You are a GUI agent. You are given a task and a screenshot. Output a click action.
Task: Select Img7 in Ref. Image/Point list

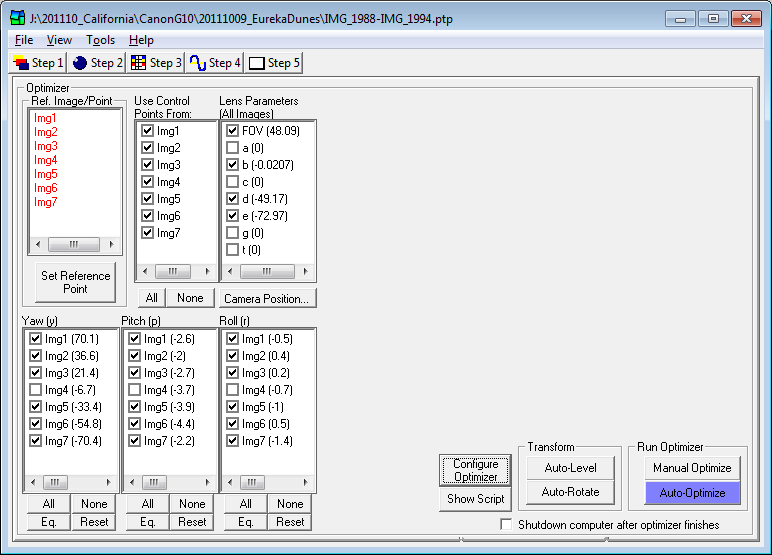[45, 202]
